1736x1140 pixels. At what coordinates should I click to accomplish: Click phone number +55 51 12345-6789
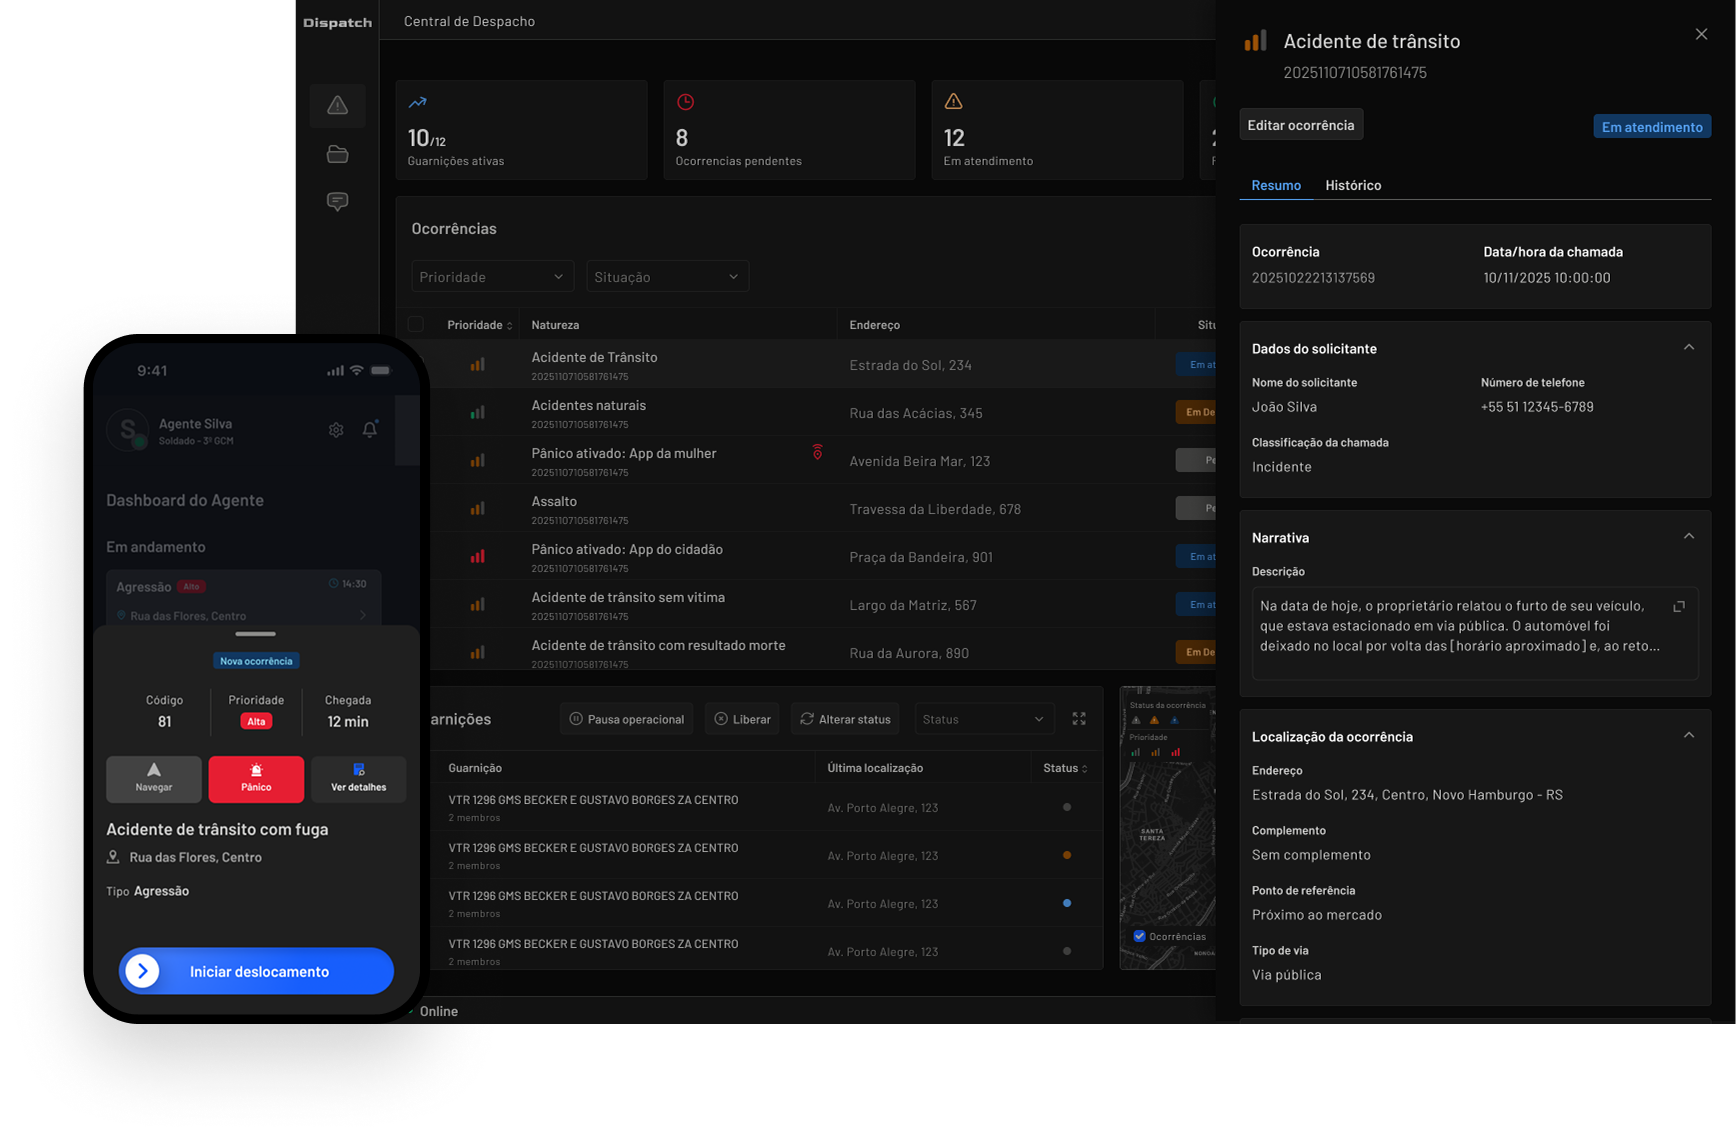pos(1537,407)
